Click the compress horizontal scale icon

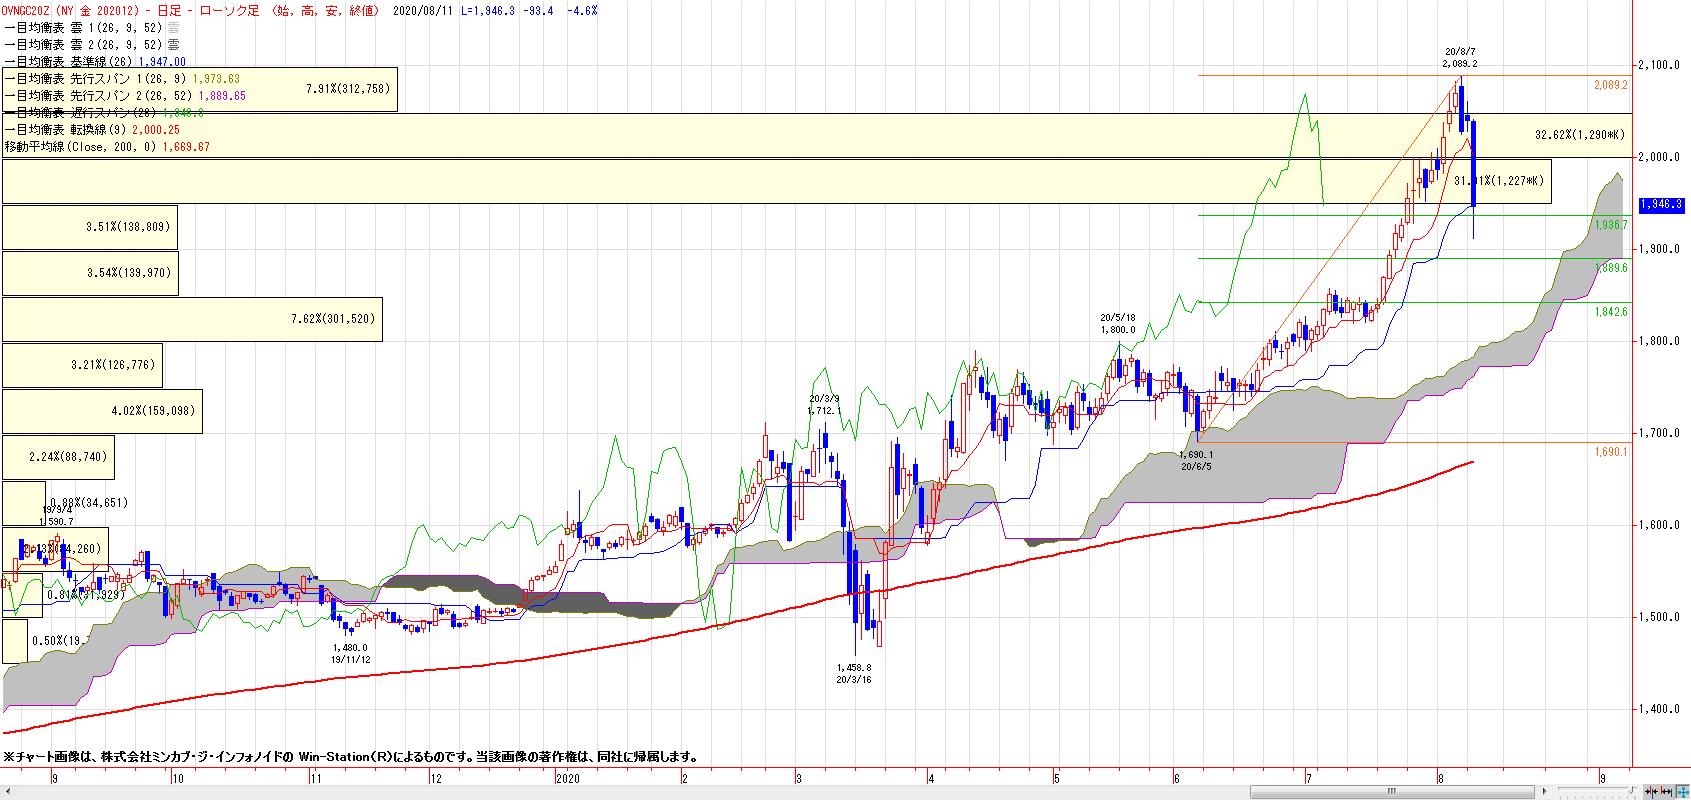click(1651, 792)
